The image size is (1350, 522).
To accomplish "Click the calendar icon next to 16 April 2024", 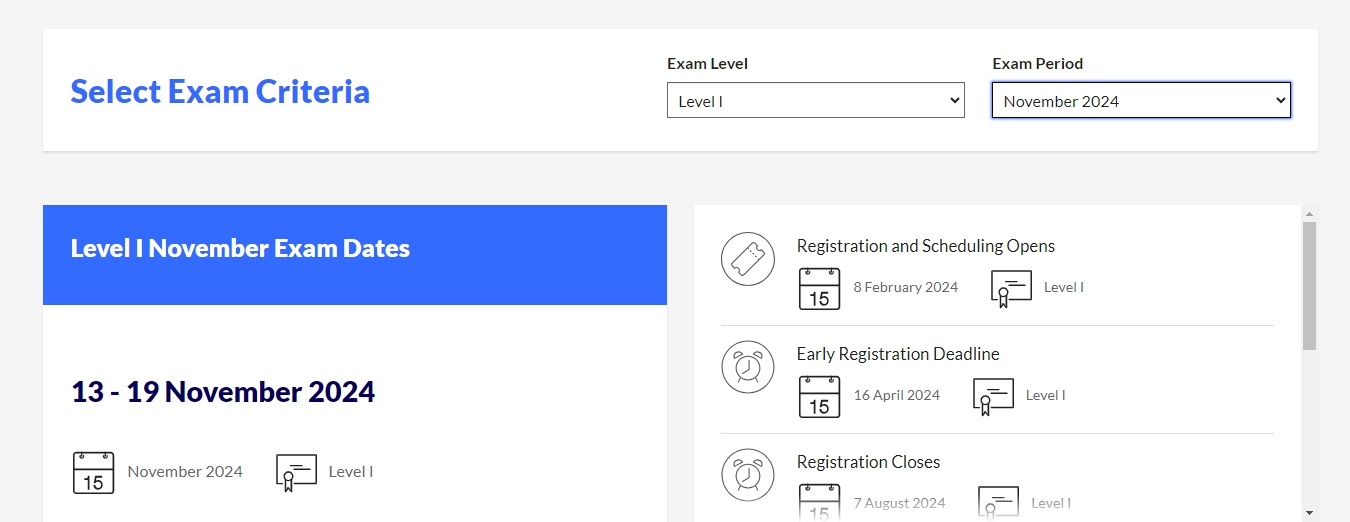I will tap(819, 396).
